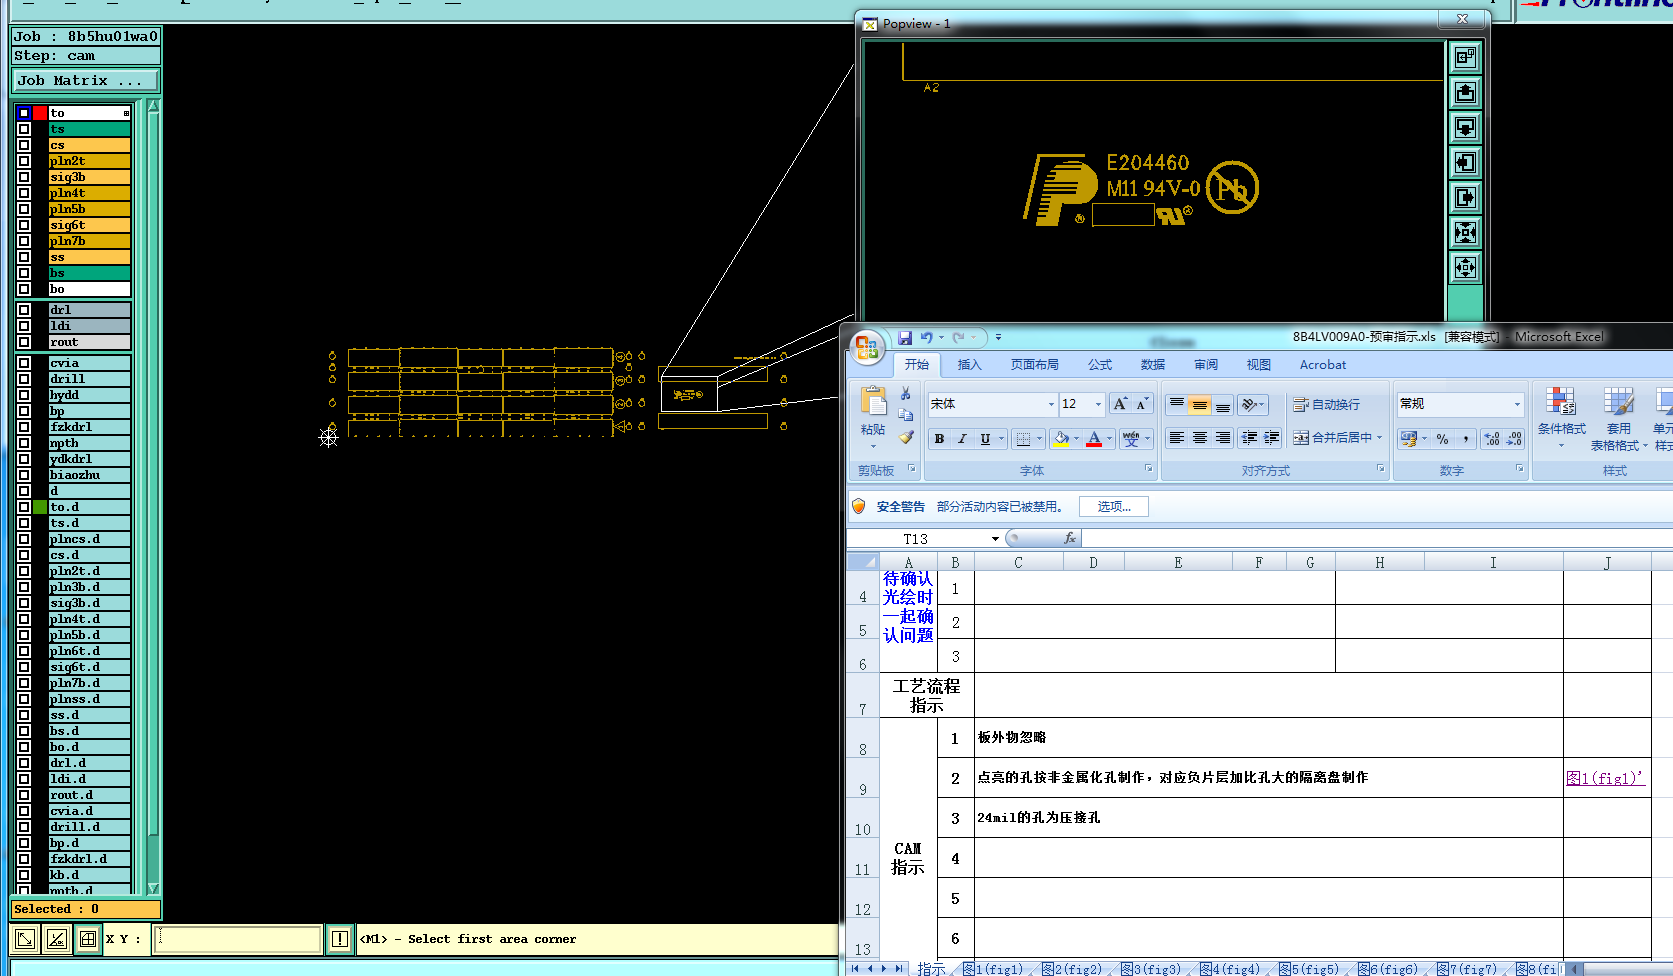This screenshot has height=976, width=1673.
Task: Click the Format Painter brush icon
Action: coord(906,437)
